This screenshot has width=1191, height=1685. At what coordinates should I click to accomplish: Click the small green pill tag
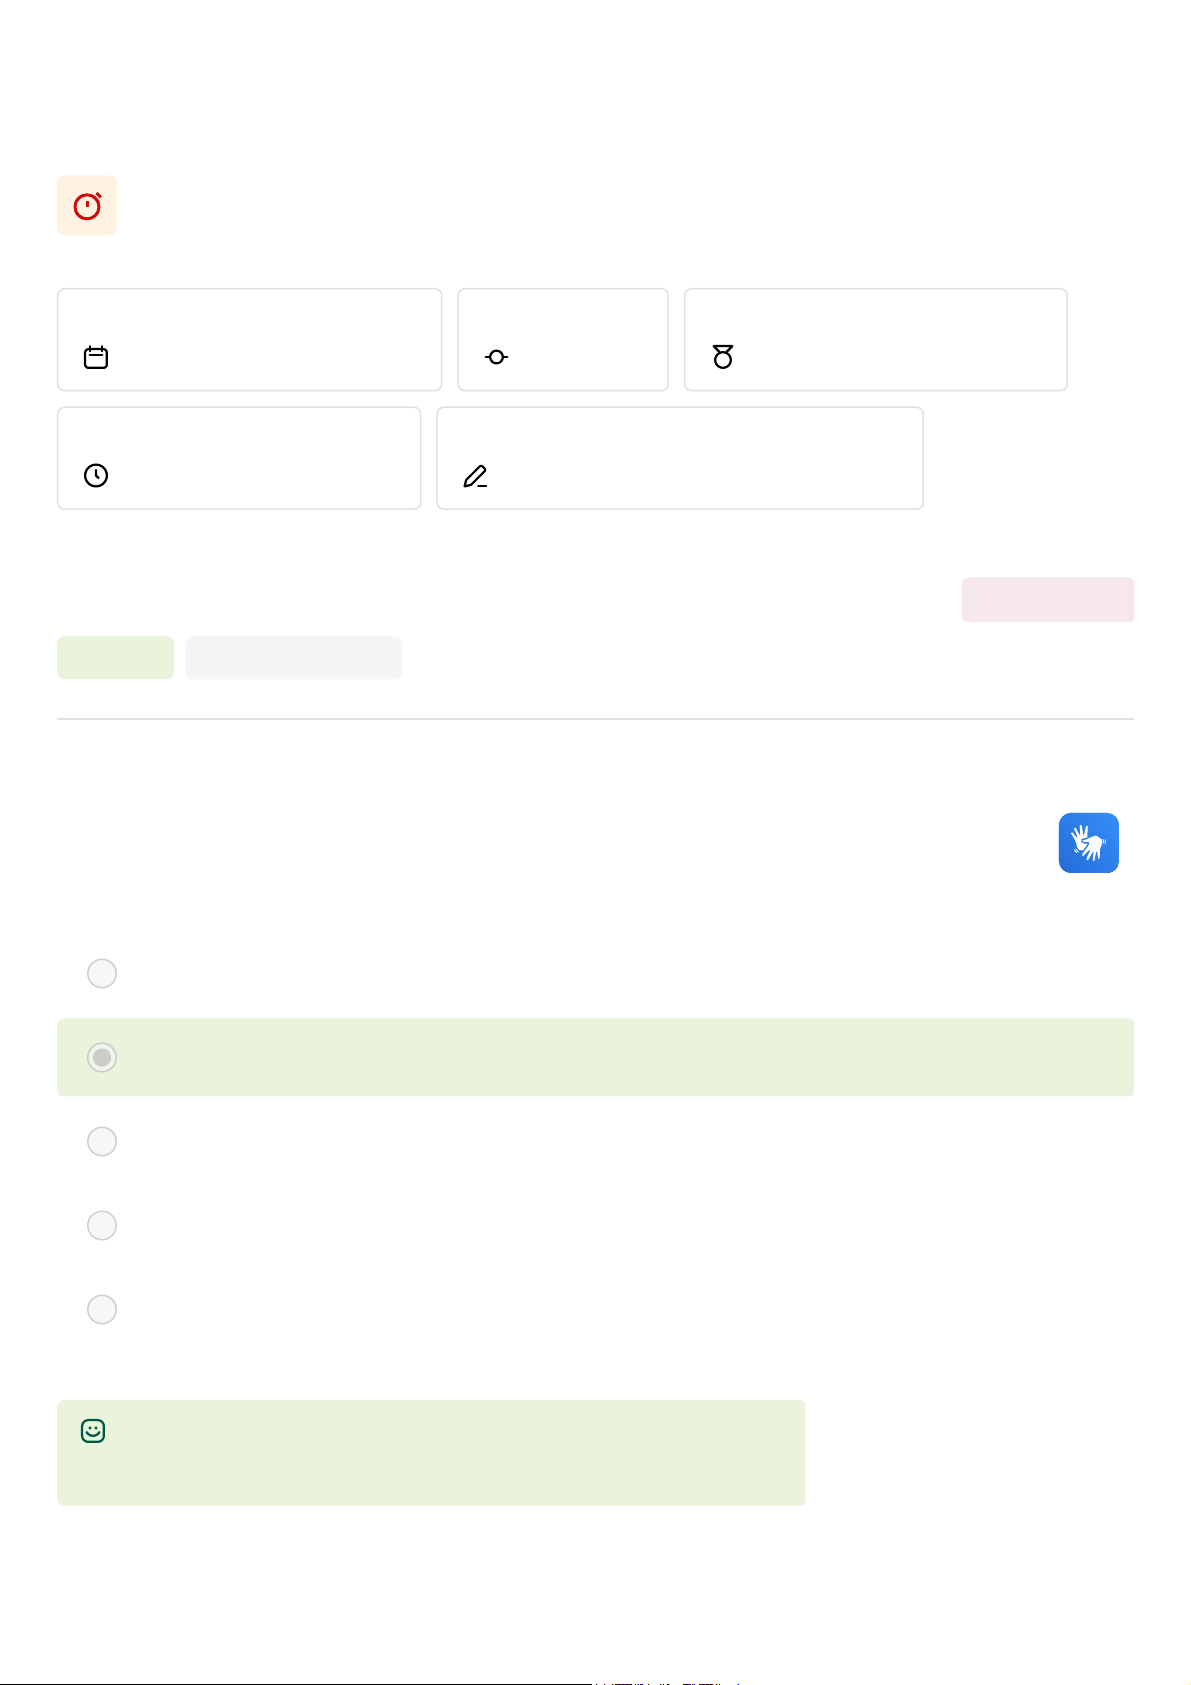(x=115, y=658)
